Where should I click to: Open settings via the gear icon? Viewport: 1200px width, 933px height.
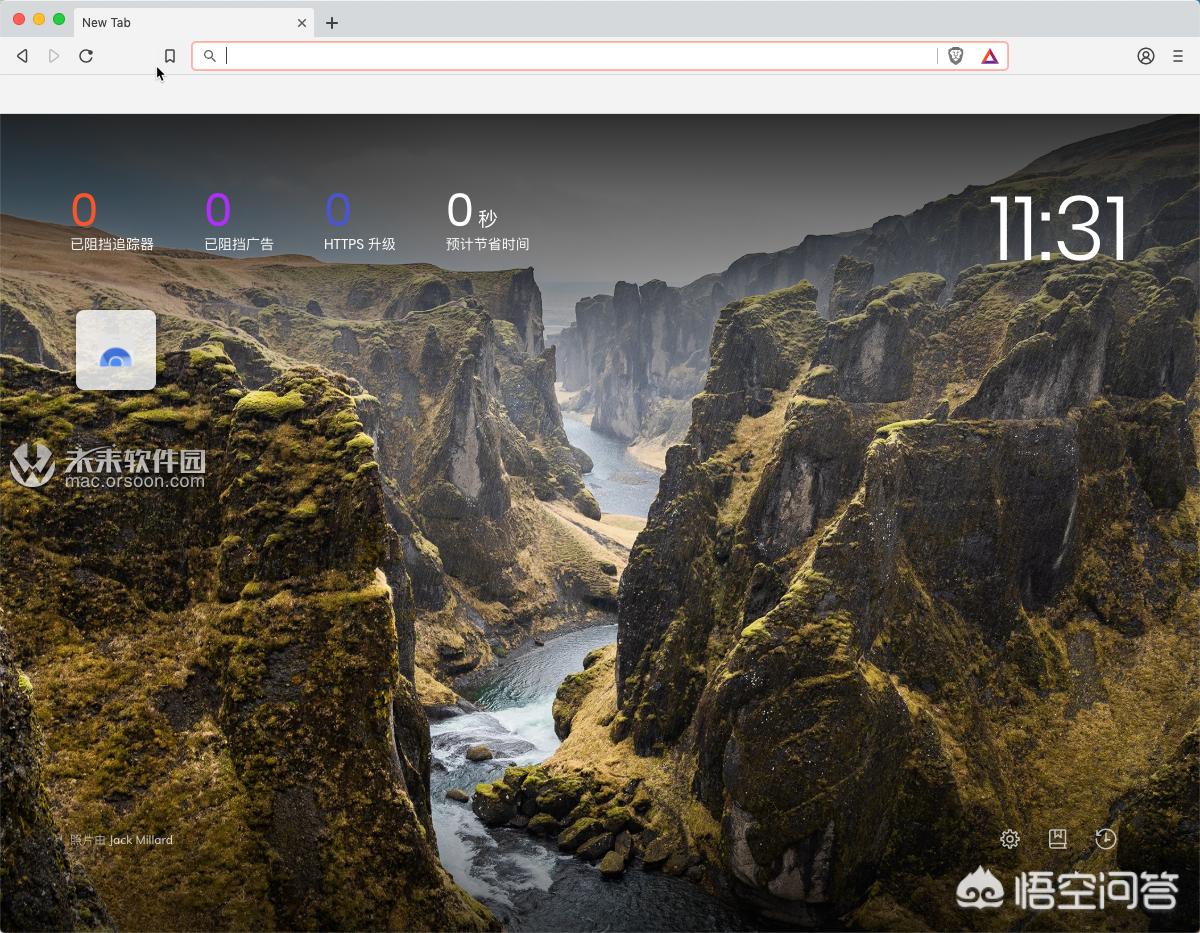click(1010, 839)
